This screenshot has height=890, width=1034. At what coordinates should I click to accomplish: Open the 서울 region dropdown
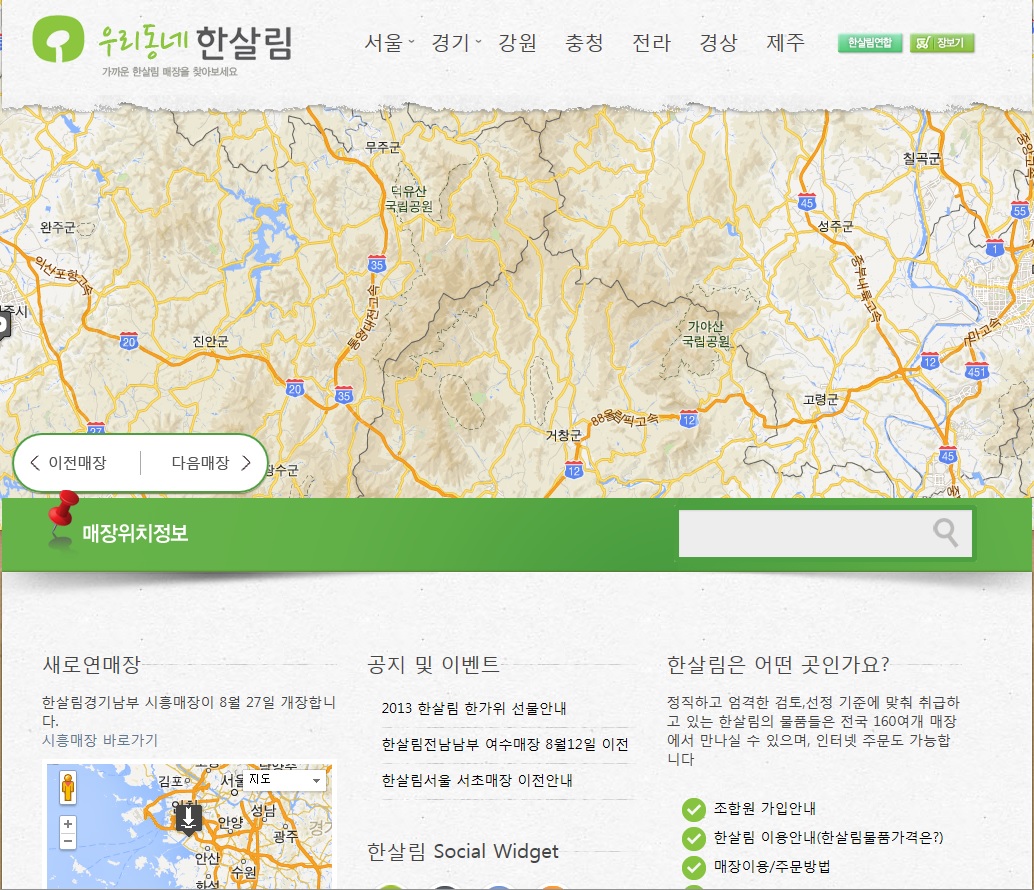389,43
